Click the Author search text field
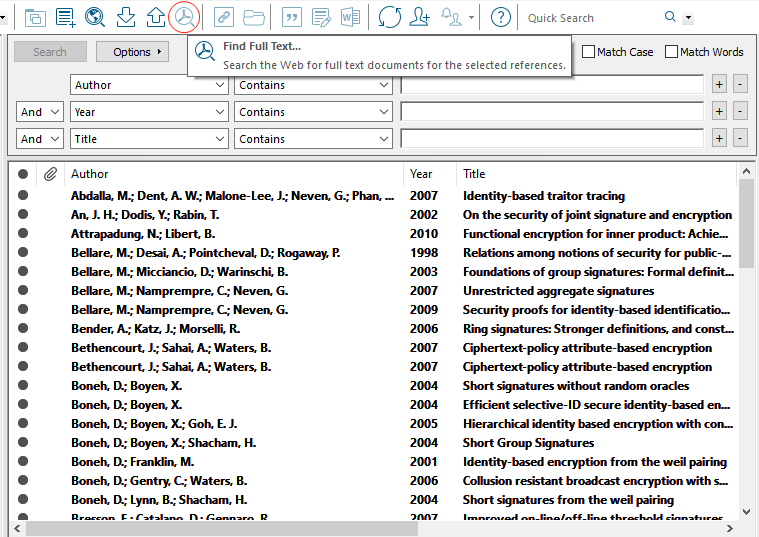This screenshot has width=759, height=537. (x=552, y=85)
